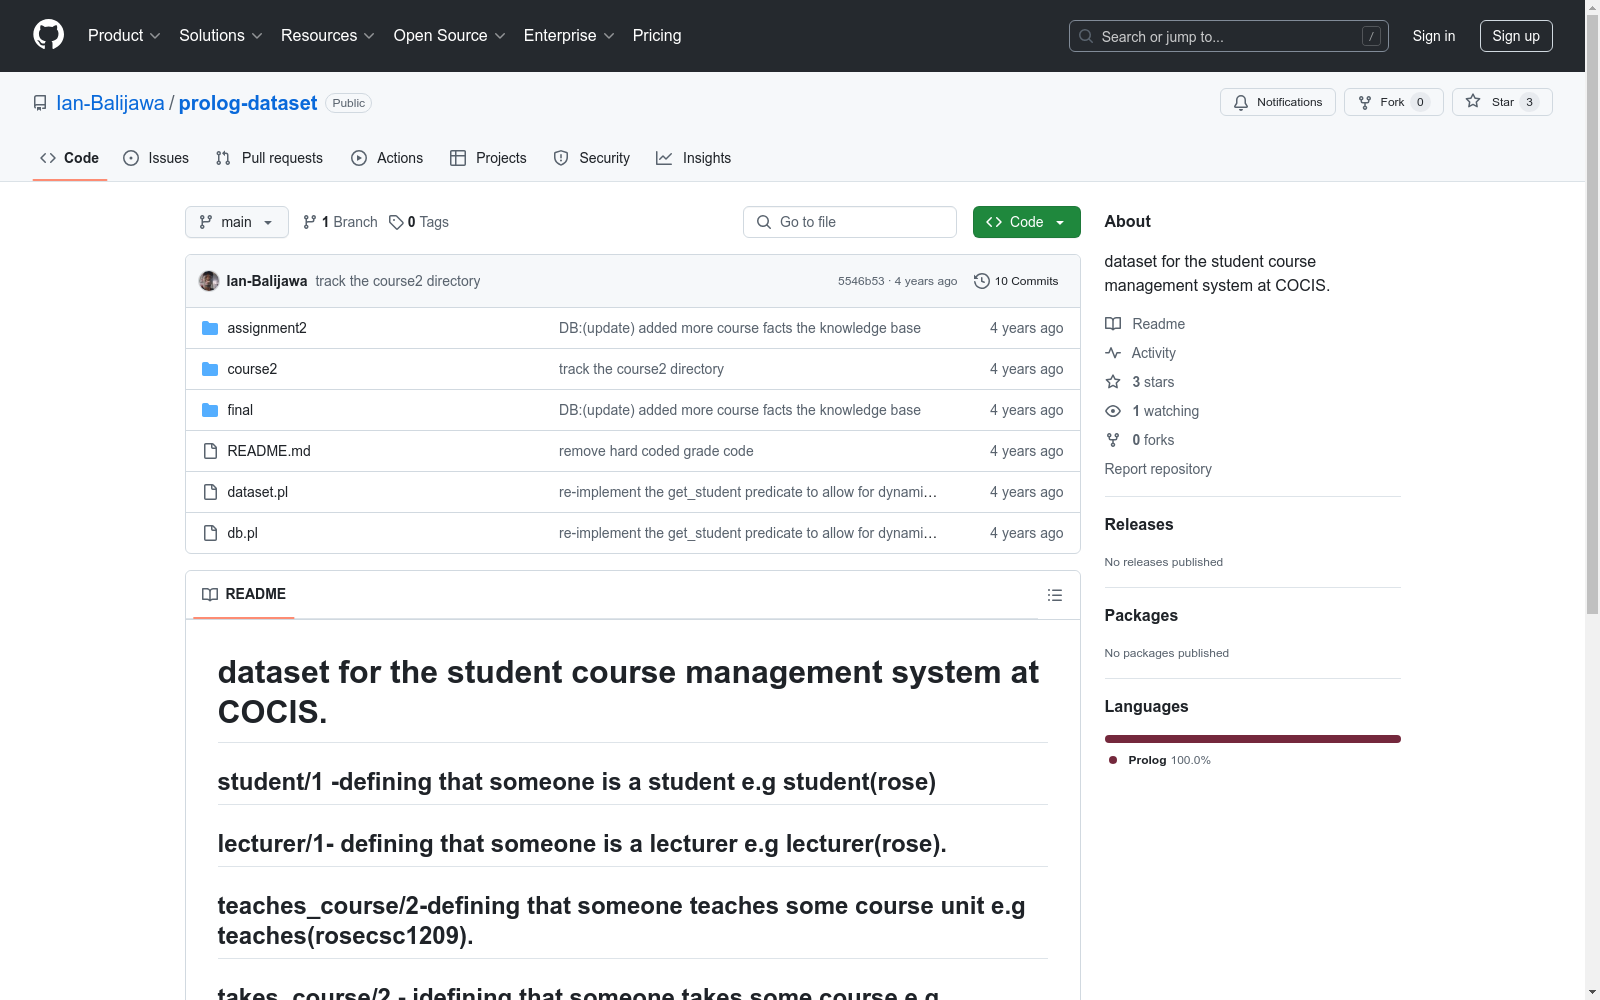Viewport: 1600px width, 1000px height.
Task: Expand the Product menu
Action: tap(124, 36)
